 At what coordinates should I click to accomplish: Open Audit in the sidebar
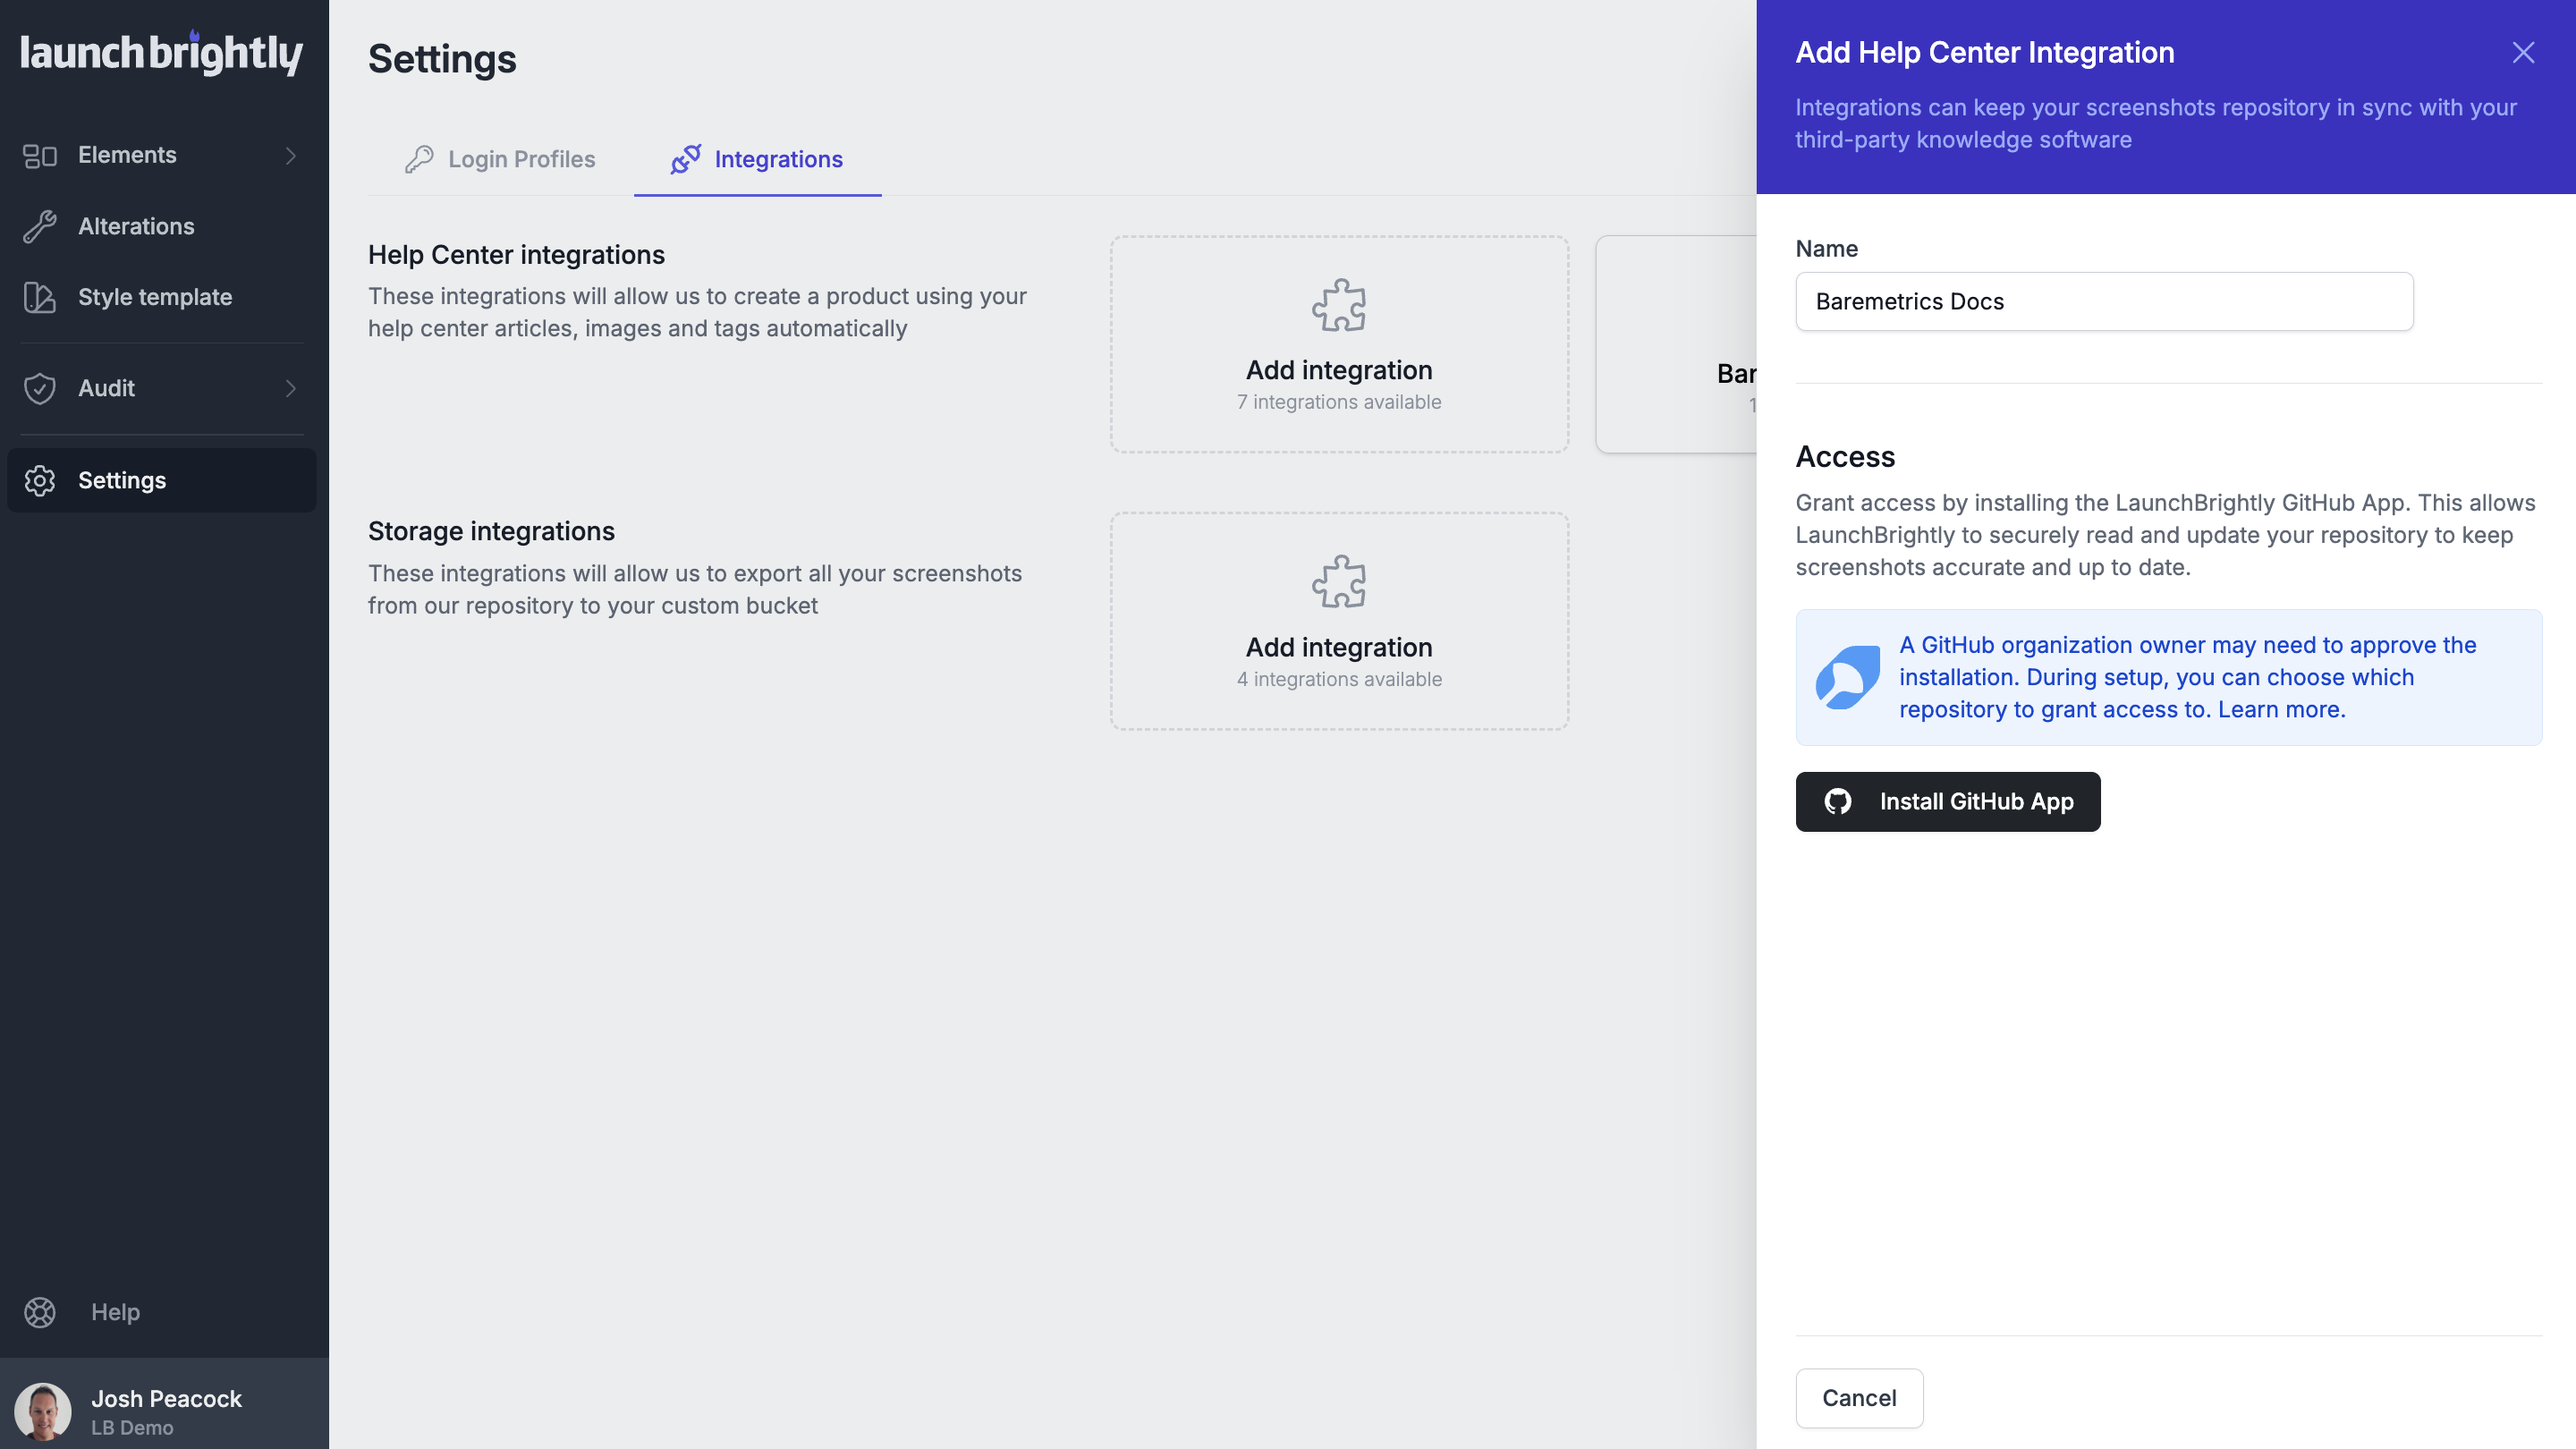[161, 388]
